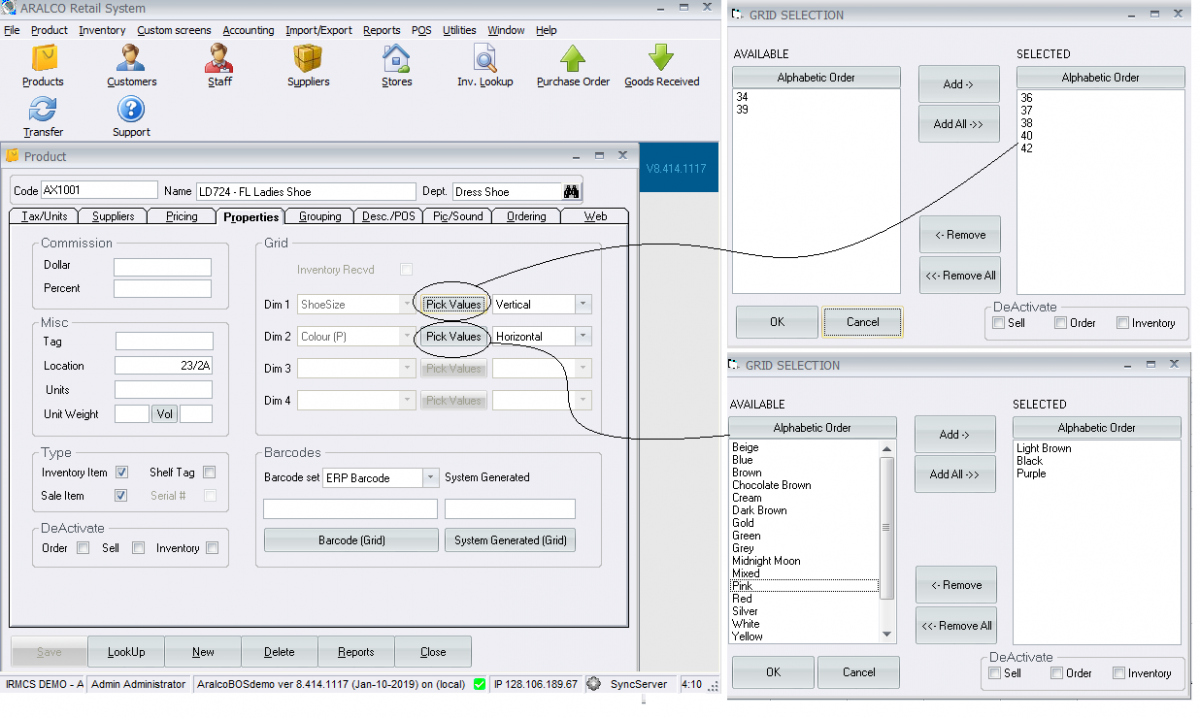Click the binoculars search icon next to Dept.

click(572, 192)
